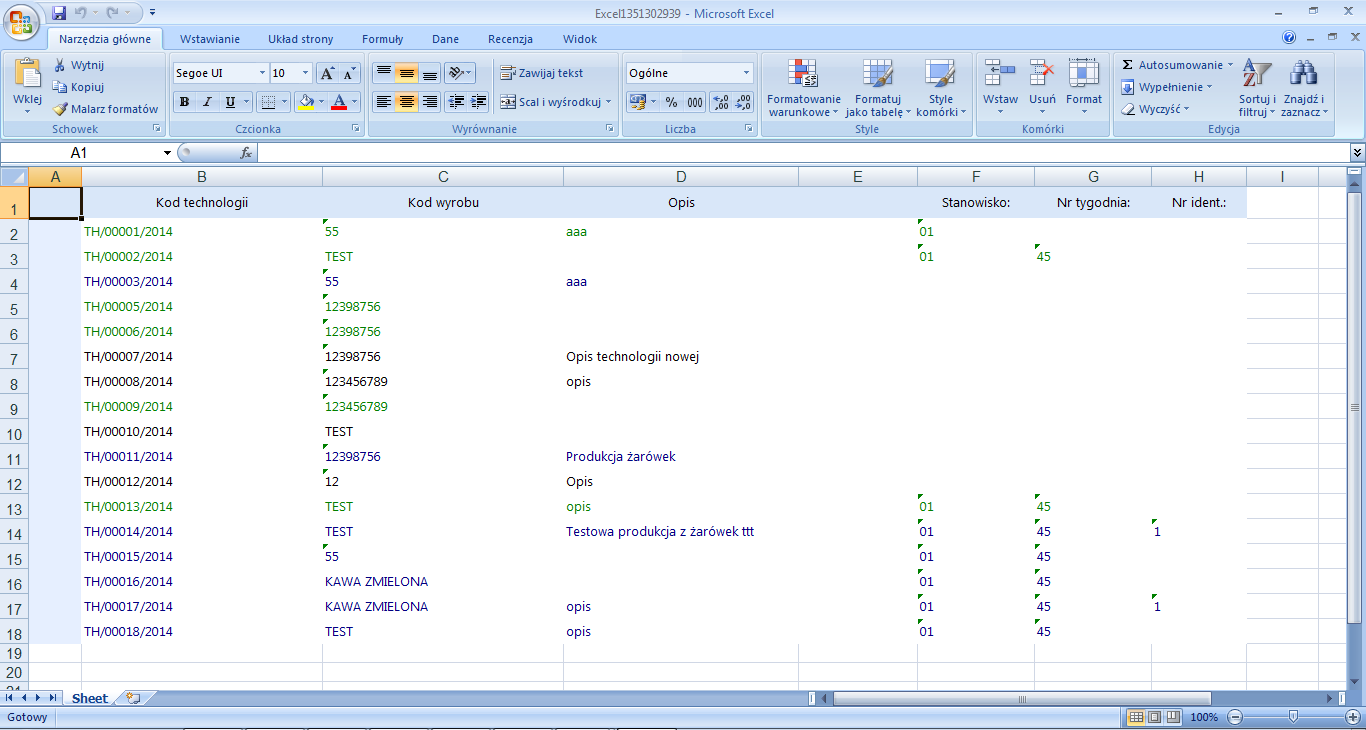
Task: Open Wypełnienie fill dropdown
Action: (x=1166, y=87)
